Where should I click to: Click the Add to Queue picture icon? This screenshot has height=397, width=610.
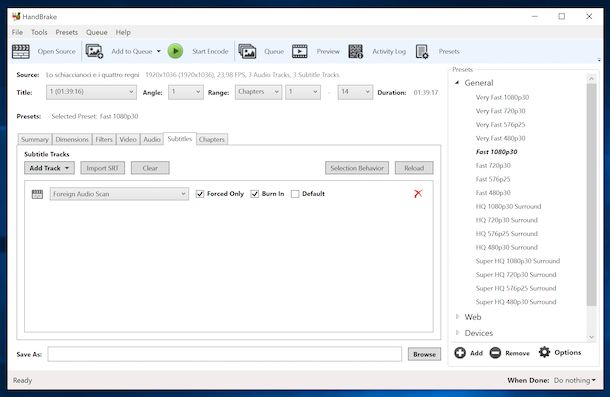point(94,51)
